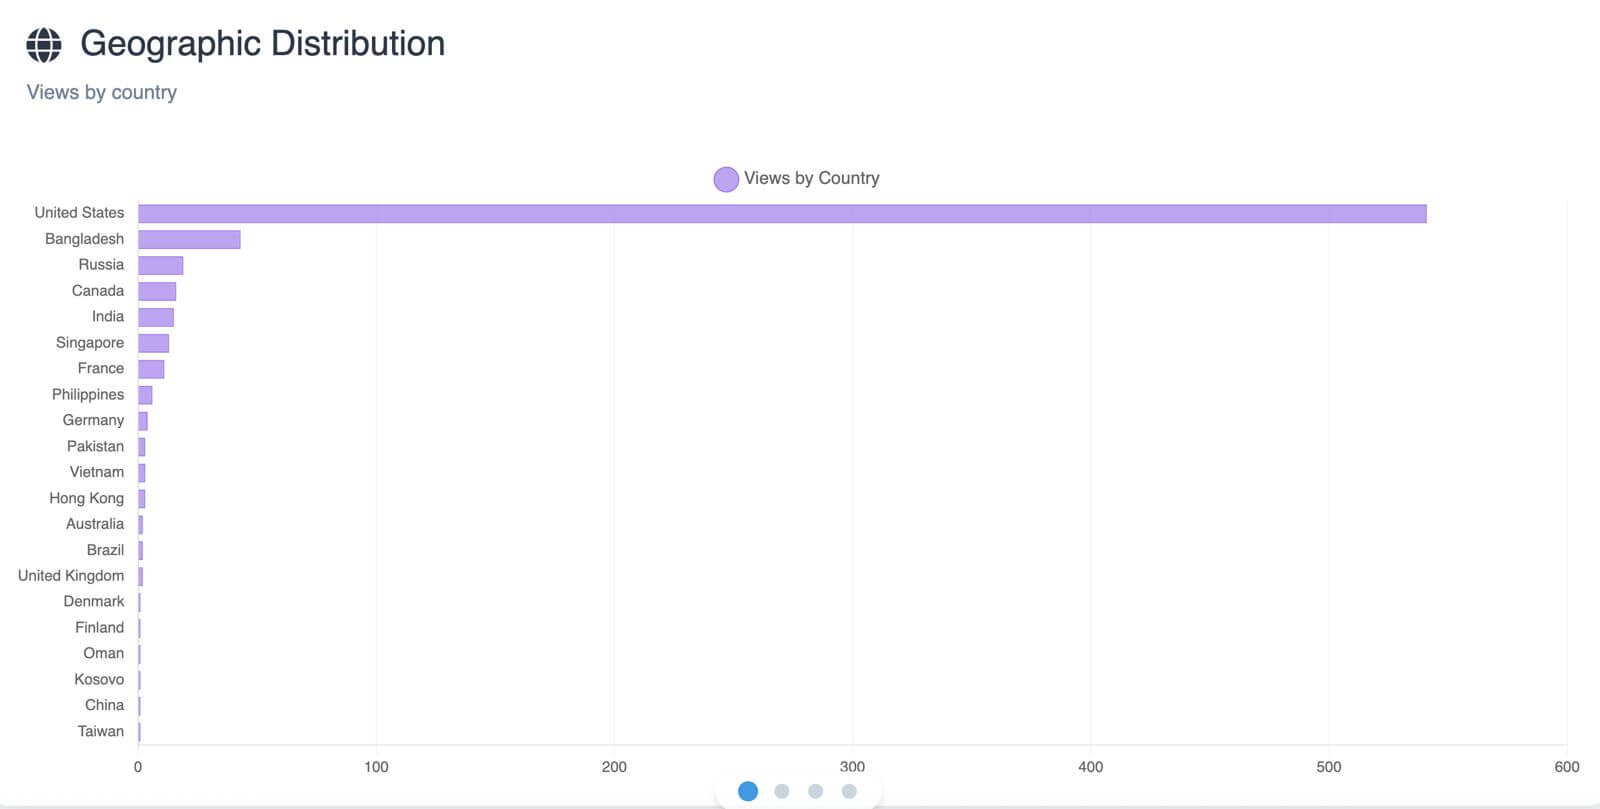Image resolution: width=1600 pixels, height=809 pixels.
Task: Go to the second carousel dot
Action: [x=782, y=791]
